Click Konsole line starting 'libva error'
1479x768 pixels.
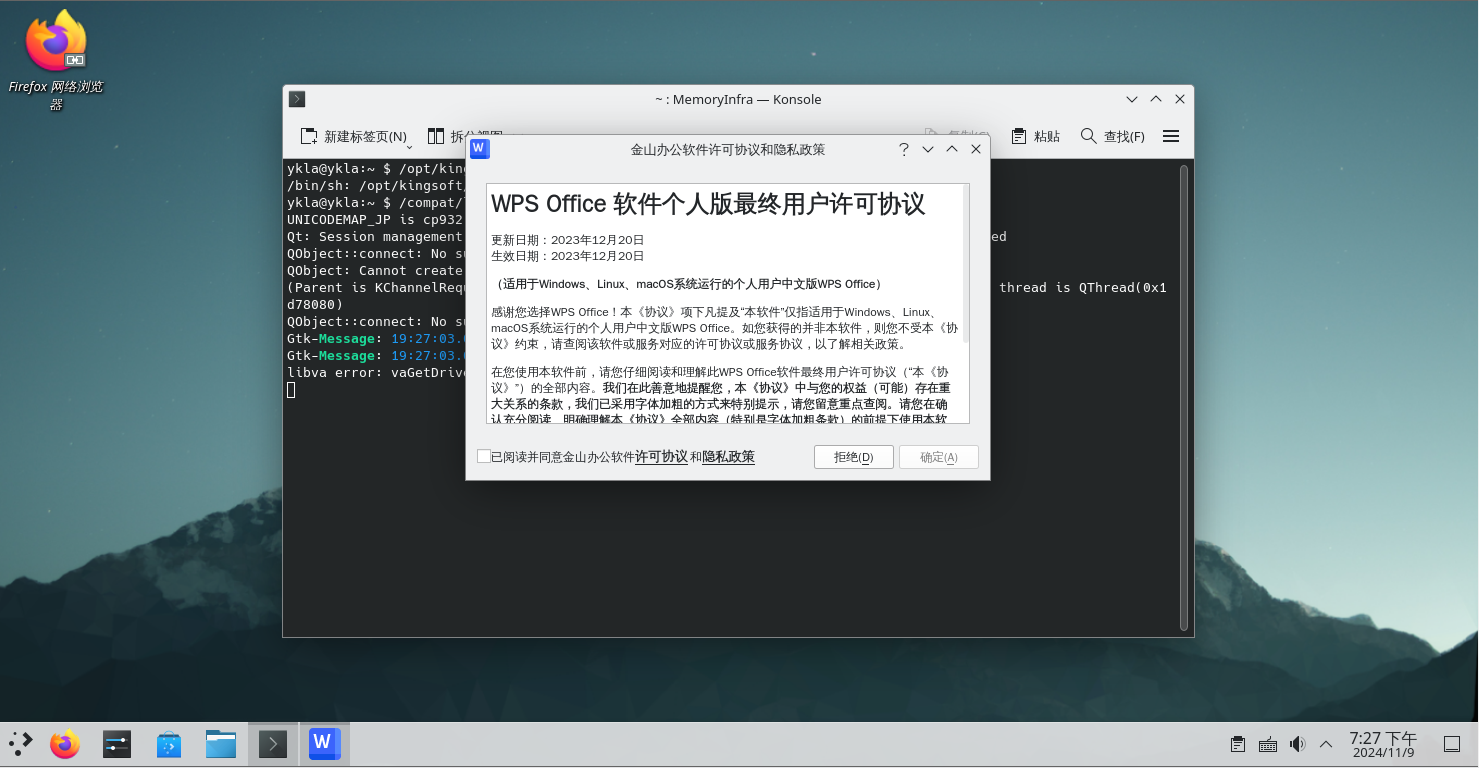coord(375,372)
